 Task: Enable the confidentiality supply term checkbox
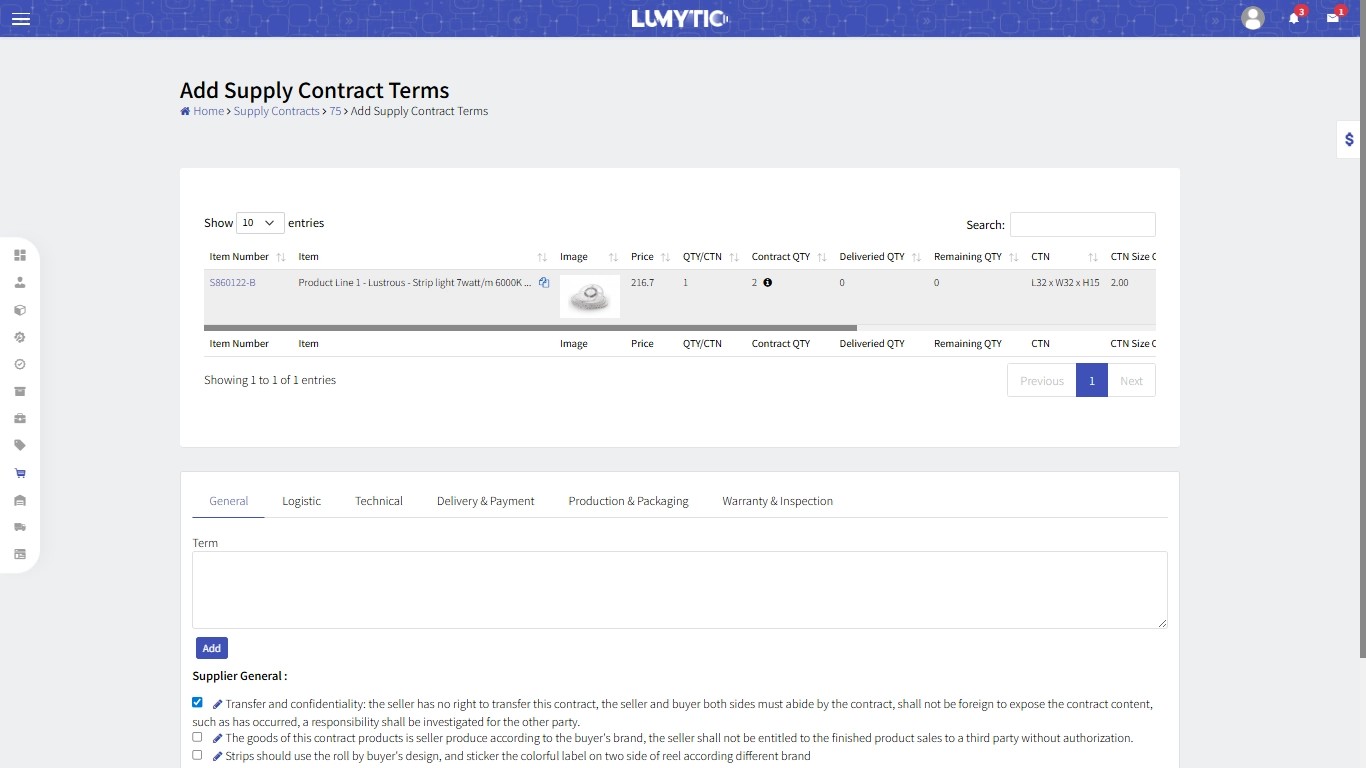197,702
